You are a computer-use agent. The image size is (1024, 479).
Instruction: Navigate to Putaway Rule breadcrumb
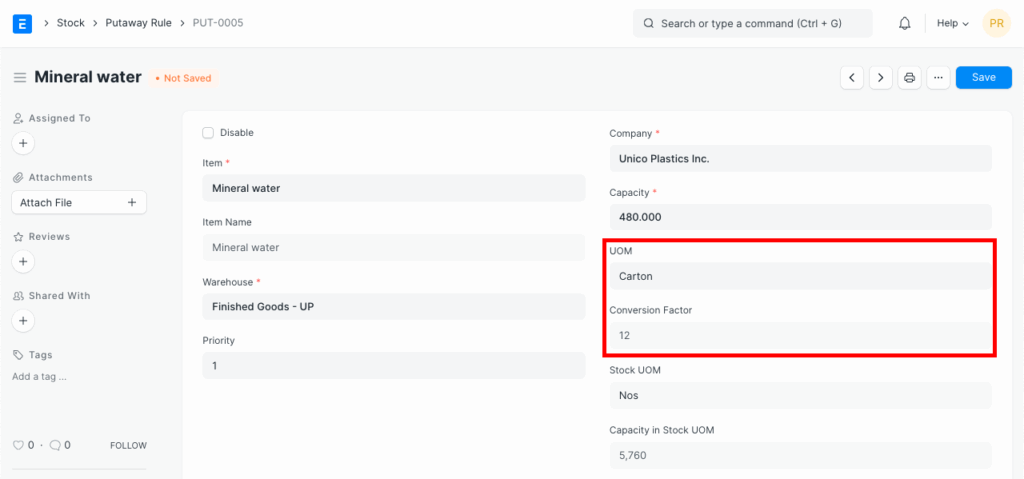(138, 23)
